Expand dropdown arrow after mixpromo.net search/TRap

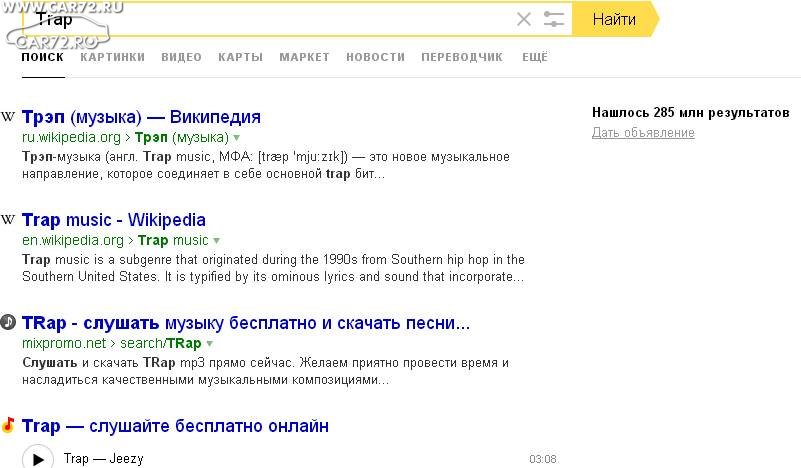[209, 344]
